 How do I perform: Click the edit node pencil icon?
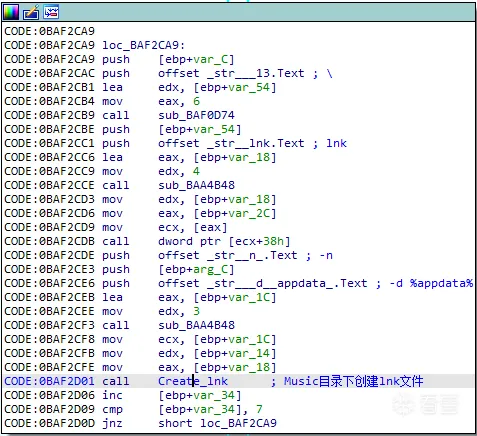(31, 13)
